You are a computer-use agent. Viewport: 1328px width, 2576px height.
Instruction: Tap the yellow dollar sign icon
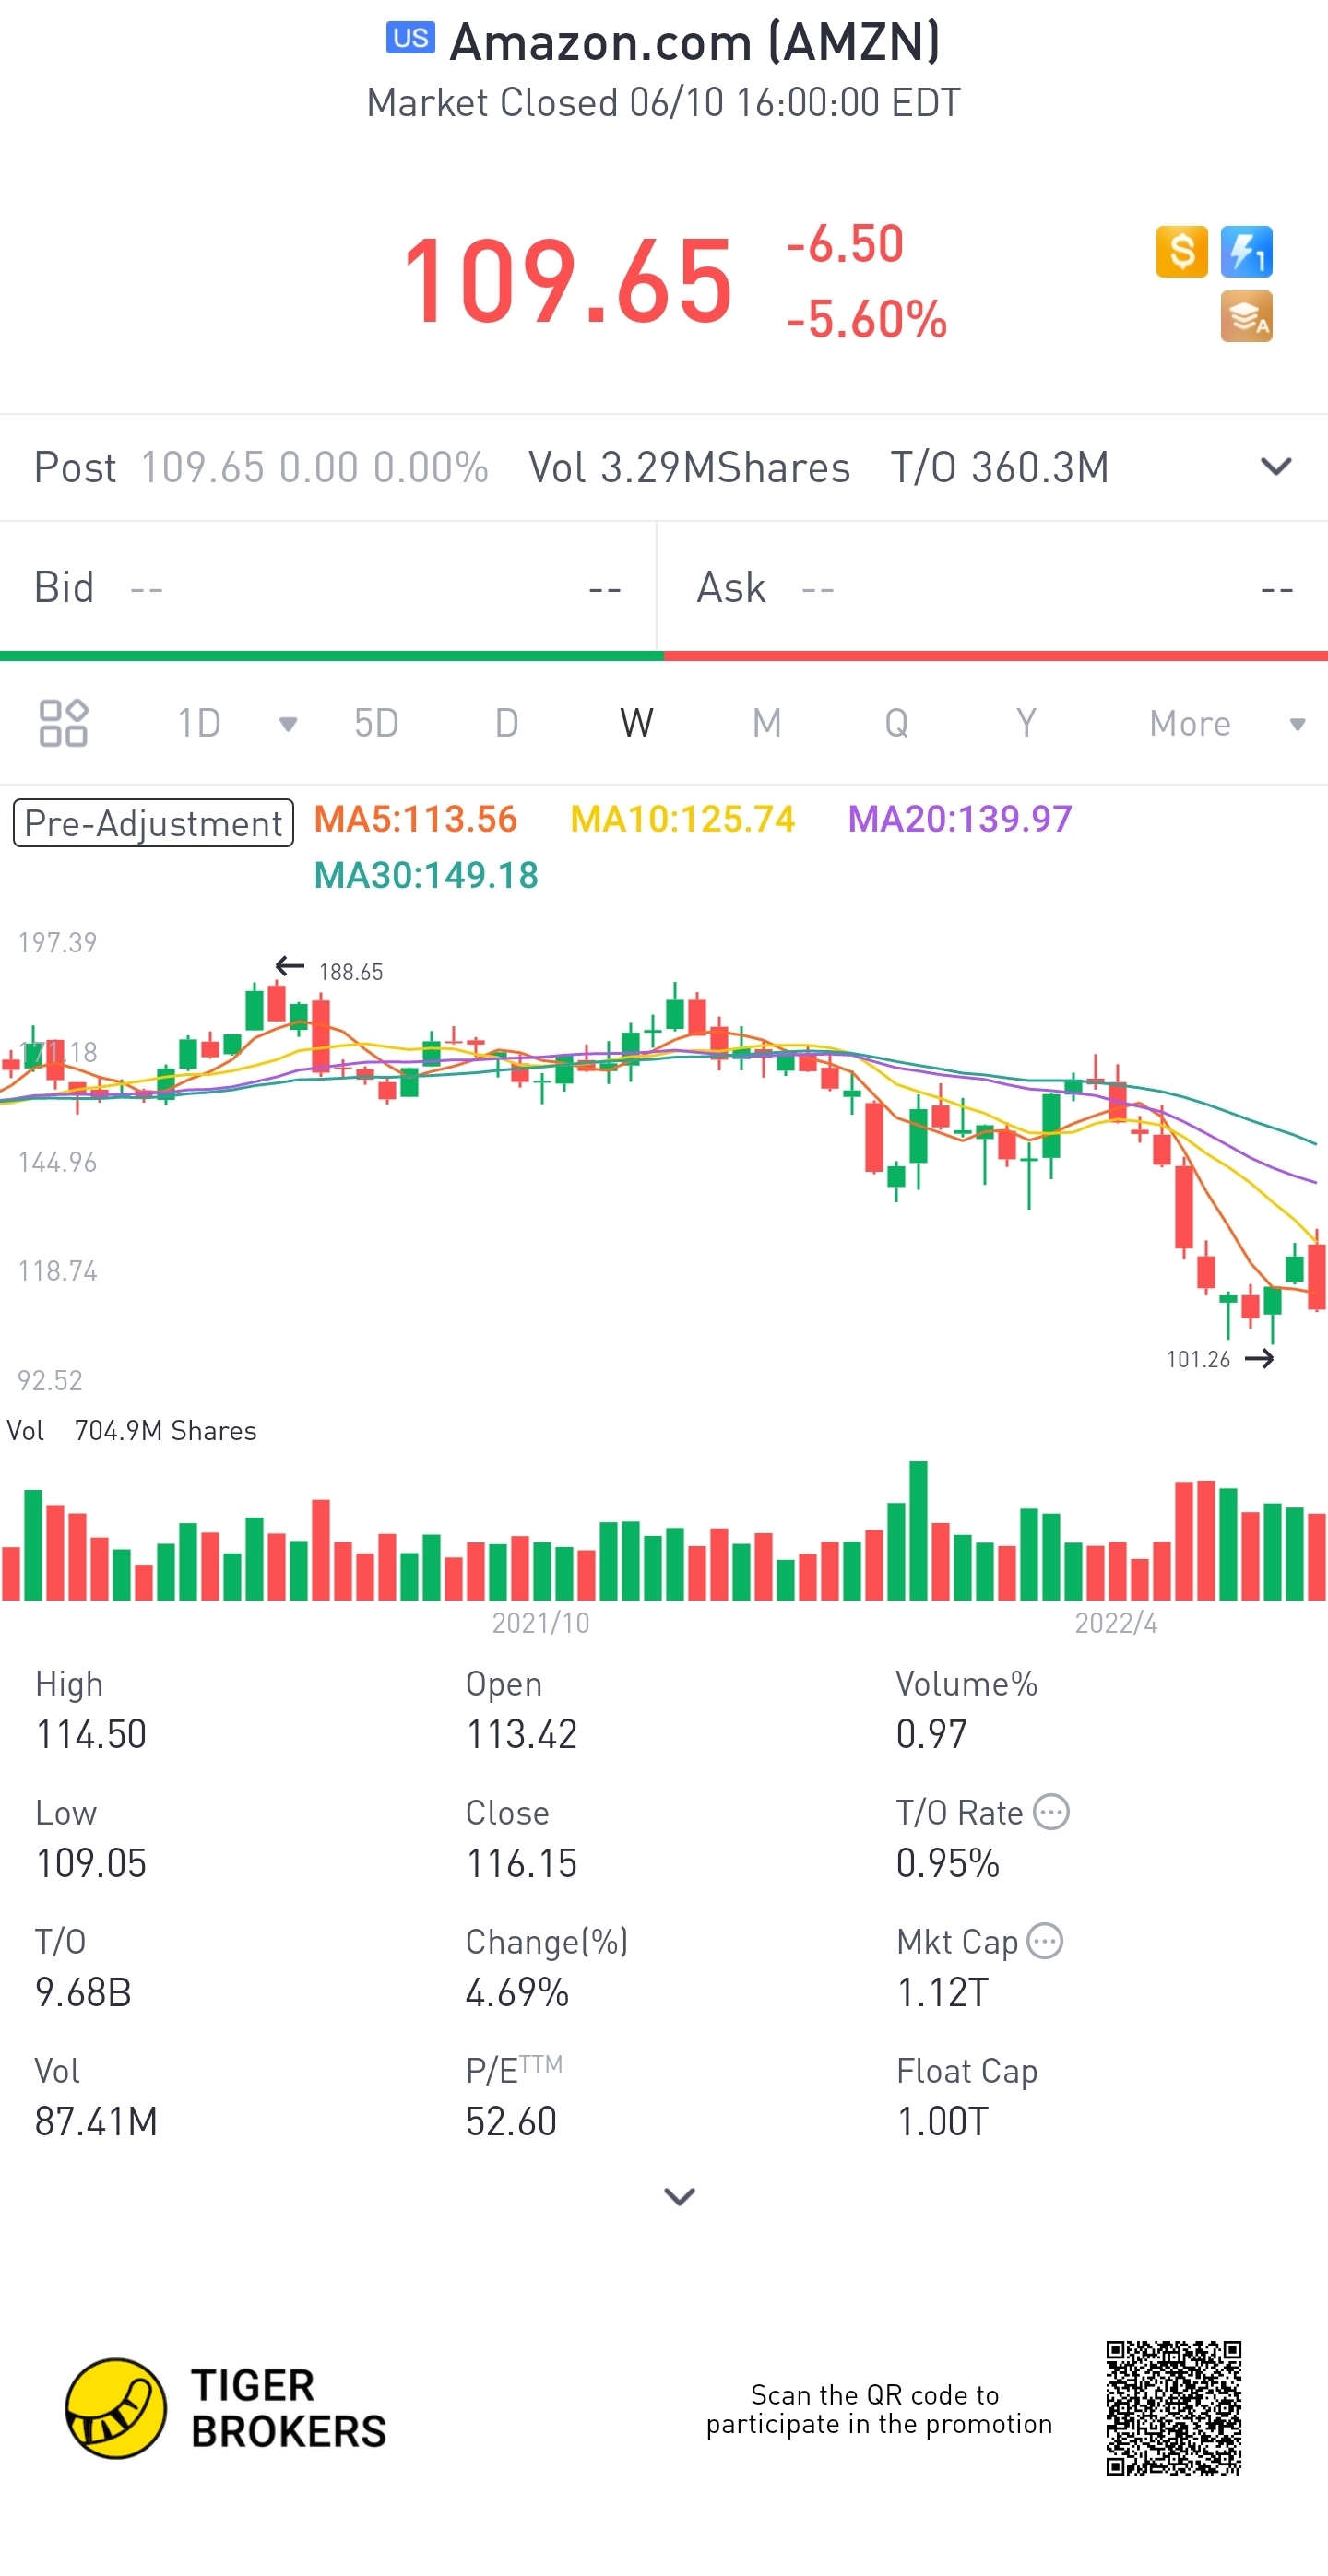[1181, 251]
